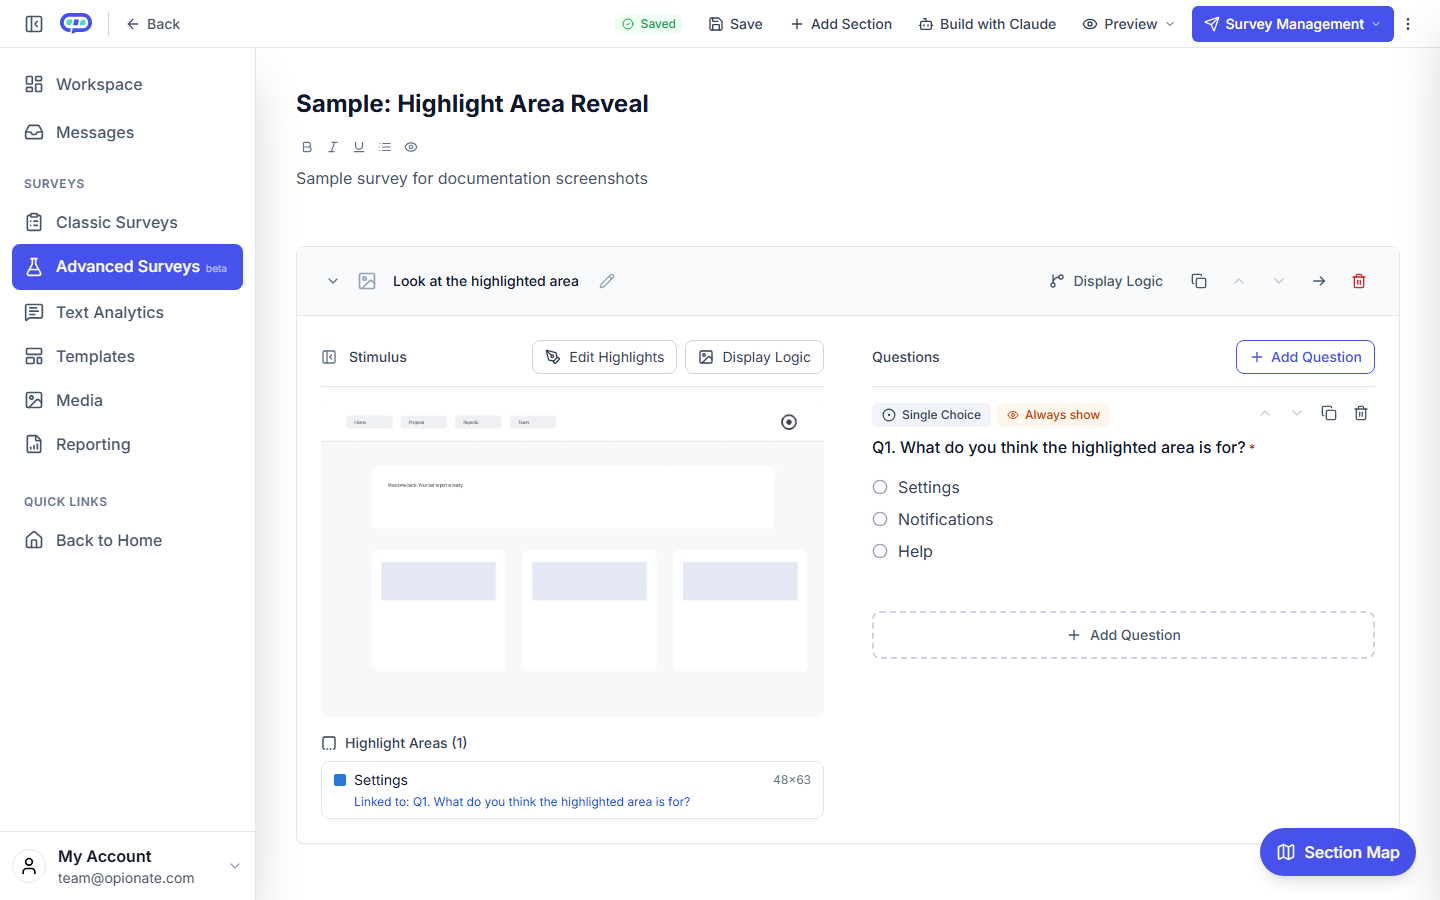Insert a bulleted list in description
The image size is (1440, 900).
click(385, 147)
